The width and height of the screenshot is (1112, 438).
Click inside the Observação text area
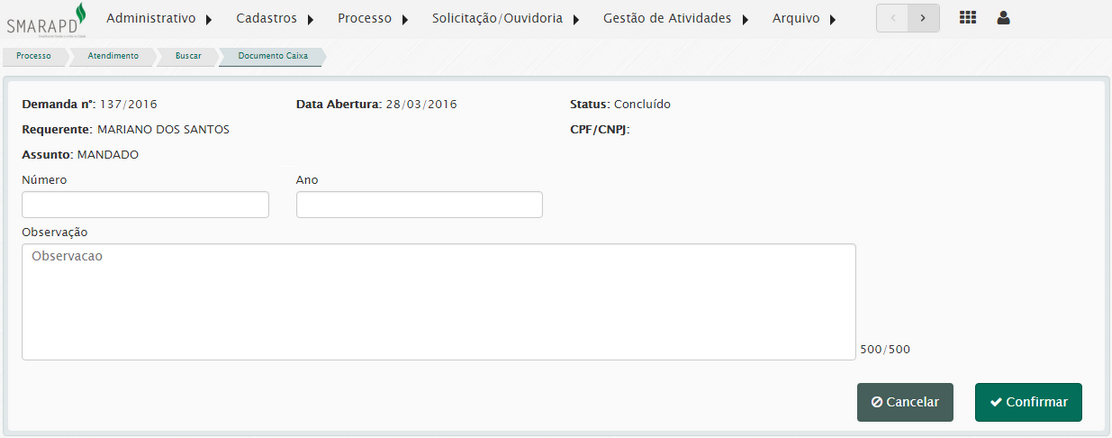click(x=438, y=301)
